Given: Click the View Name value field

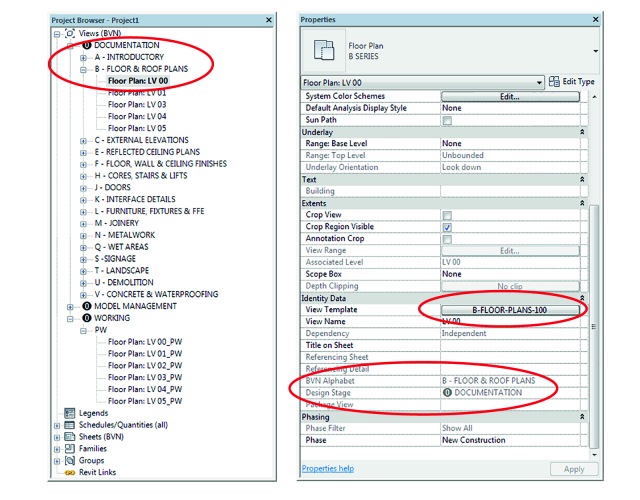Looking at the screenshot, I should (510, 322).
